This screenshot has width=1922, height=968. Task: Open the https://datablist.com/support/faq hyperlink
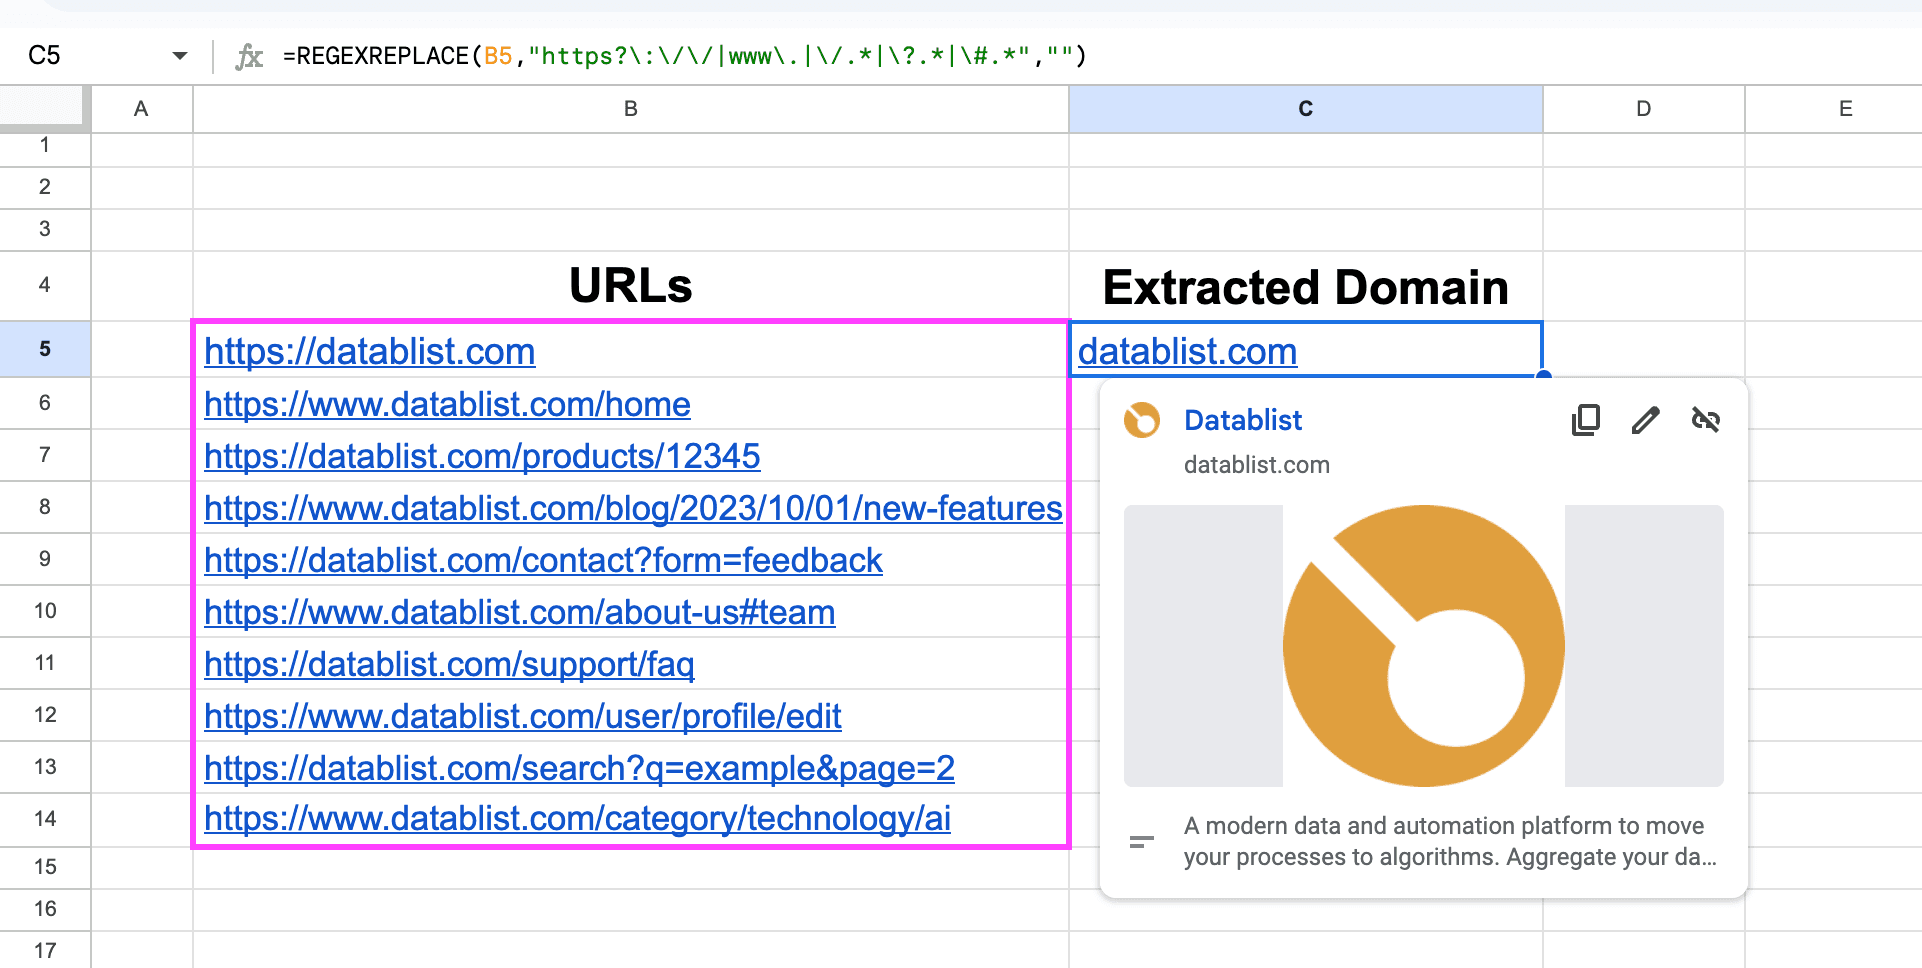[449, 663]
